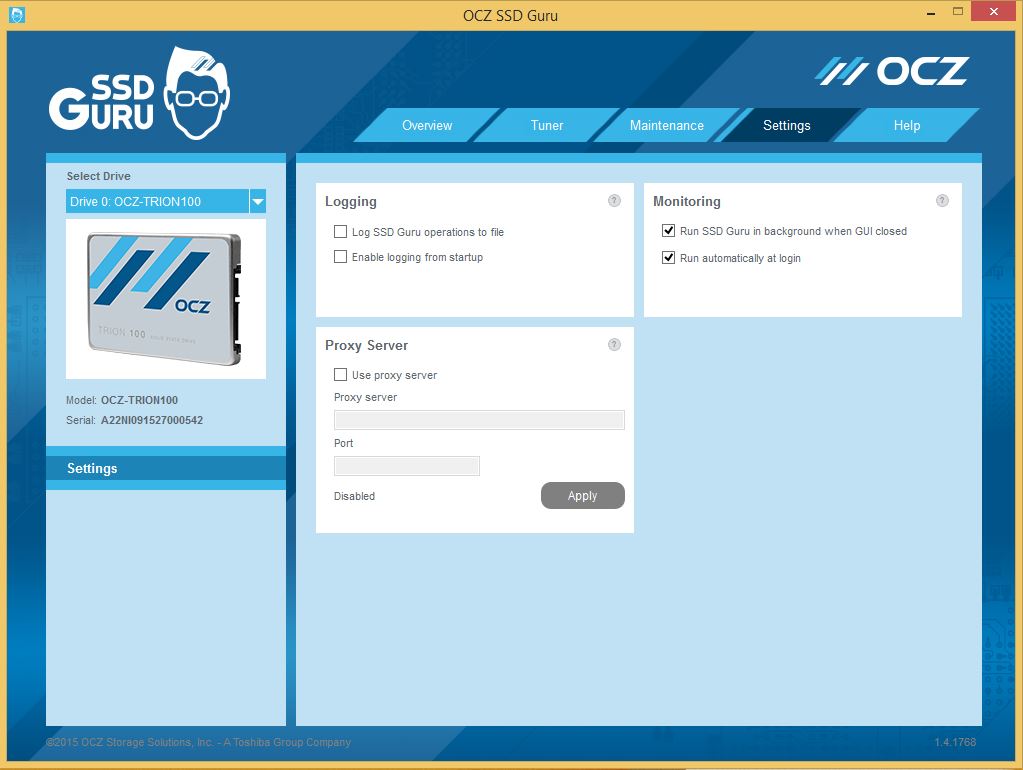Click the Monitoring section heading

(x=687, y=202)
